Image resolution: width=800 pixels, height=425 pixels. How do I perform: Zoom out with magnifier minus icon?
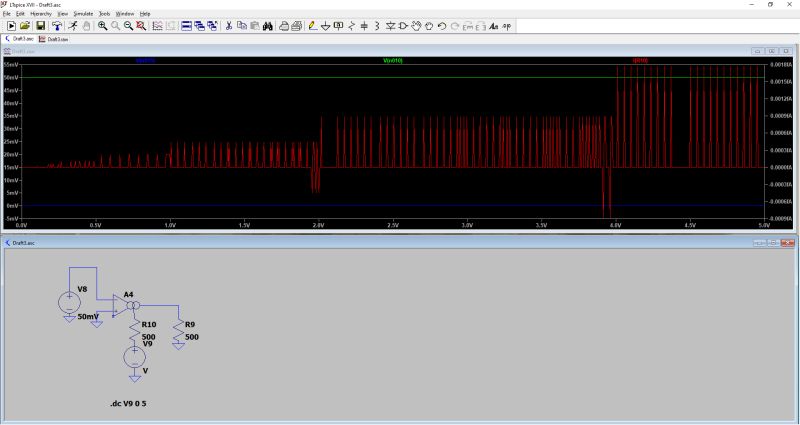click(x=128, y=26)
